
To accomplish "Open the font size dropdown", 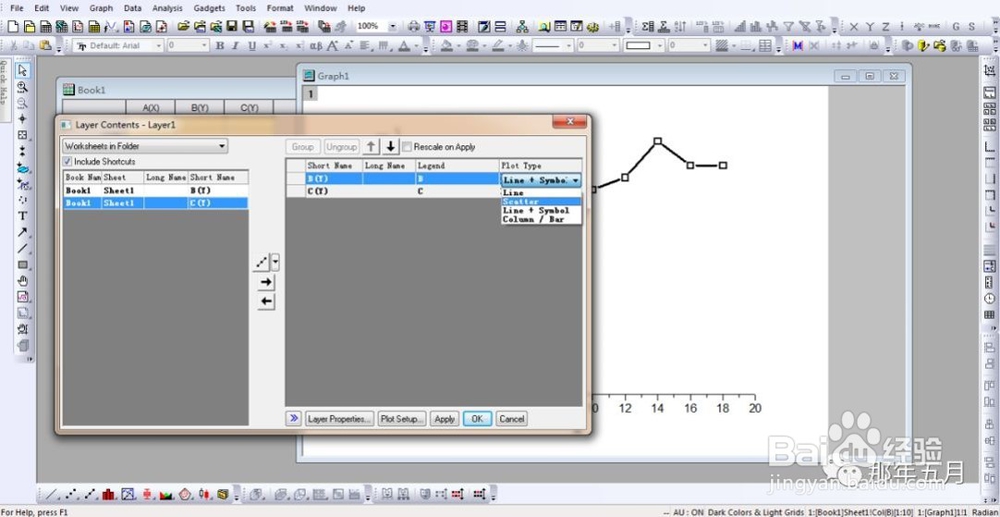I will click(204, 46).
